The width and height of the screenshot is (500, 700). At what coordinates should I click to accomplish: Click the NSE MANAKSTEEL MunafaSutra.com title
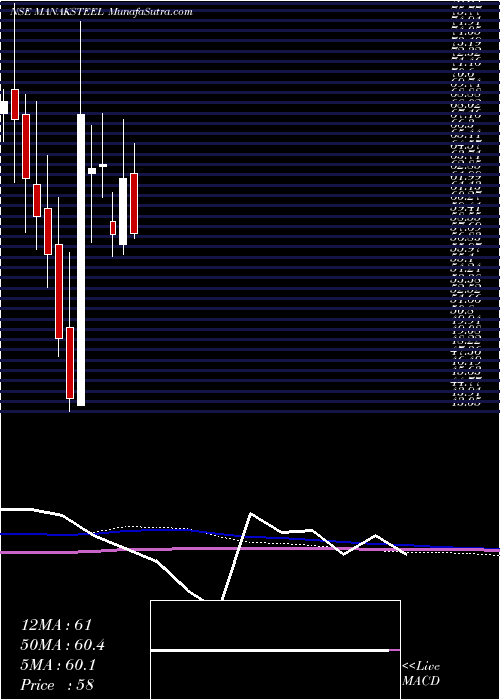pos(101,12)
